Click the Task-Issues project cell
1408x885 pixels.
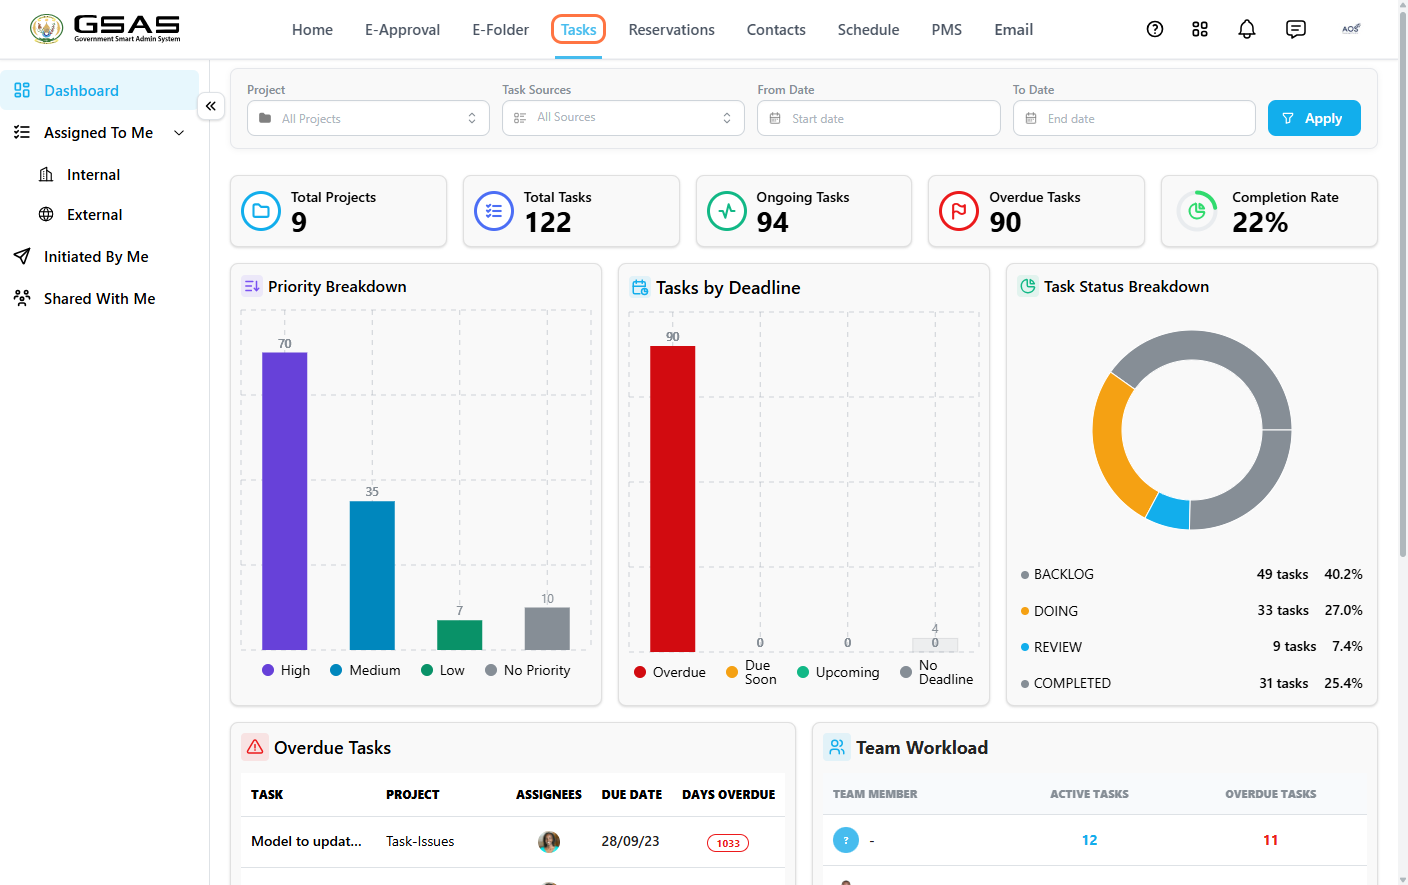click(420, 841)
